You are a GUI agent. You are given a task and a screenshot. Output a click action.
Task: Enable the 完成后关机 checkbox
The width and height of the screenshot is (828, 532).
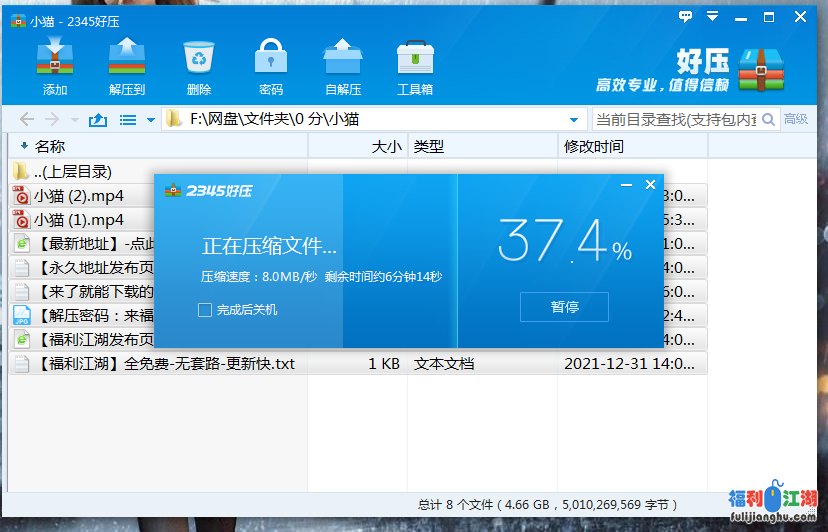pos(205,310)
